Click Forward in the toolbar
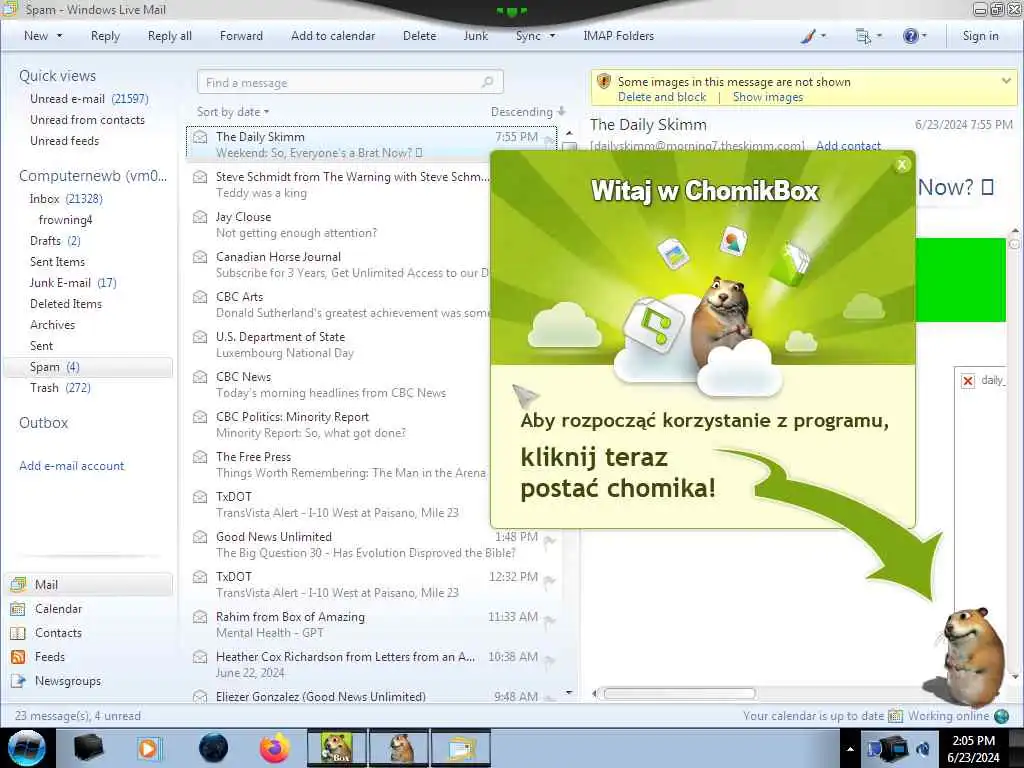Viewport: 1024px width, 768px height. click(241, 36)
